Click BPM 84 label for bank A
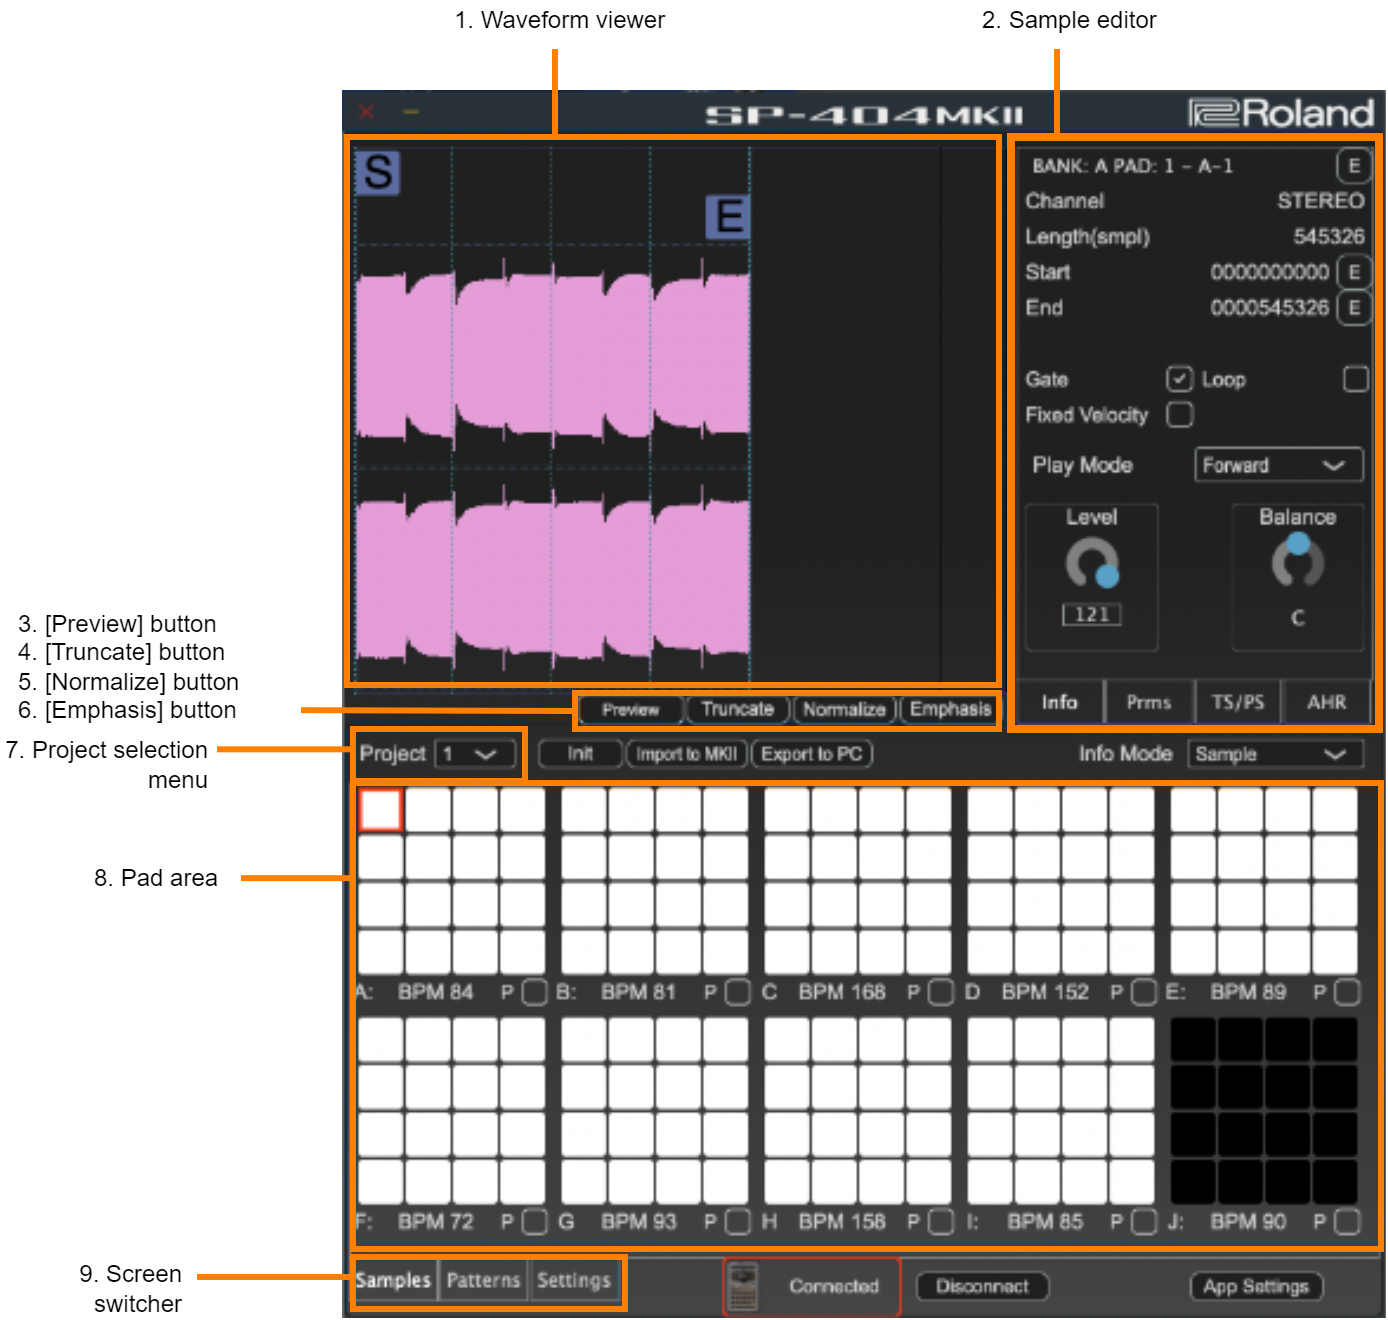 tap(435, 992)
